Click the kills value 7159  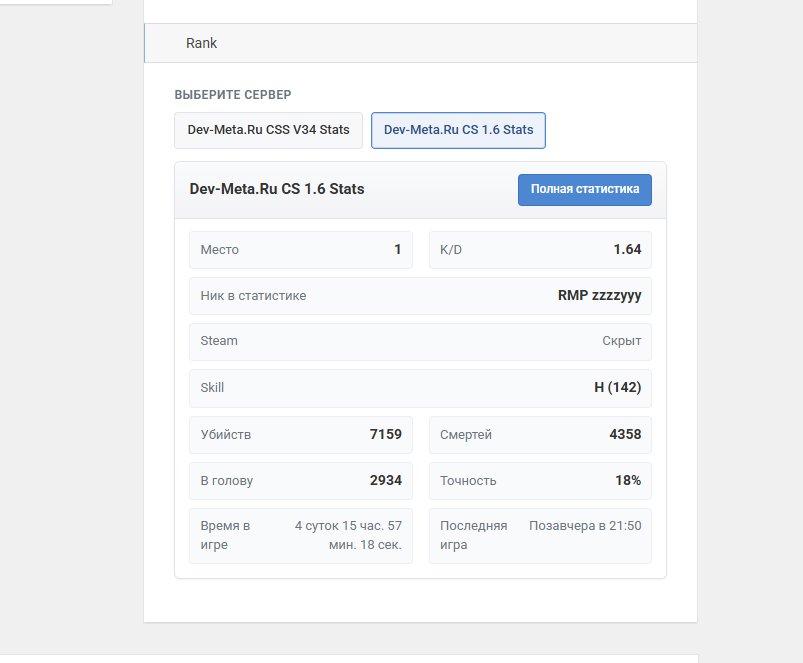[386, 434]
